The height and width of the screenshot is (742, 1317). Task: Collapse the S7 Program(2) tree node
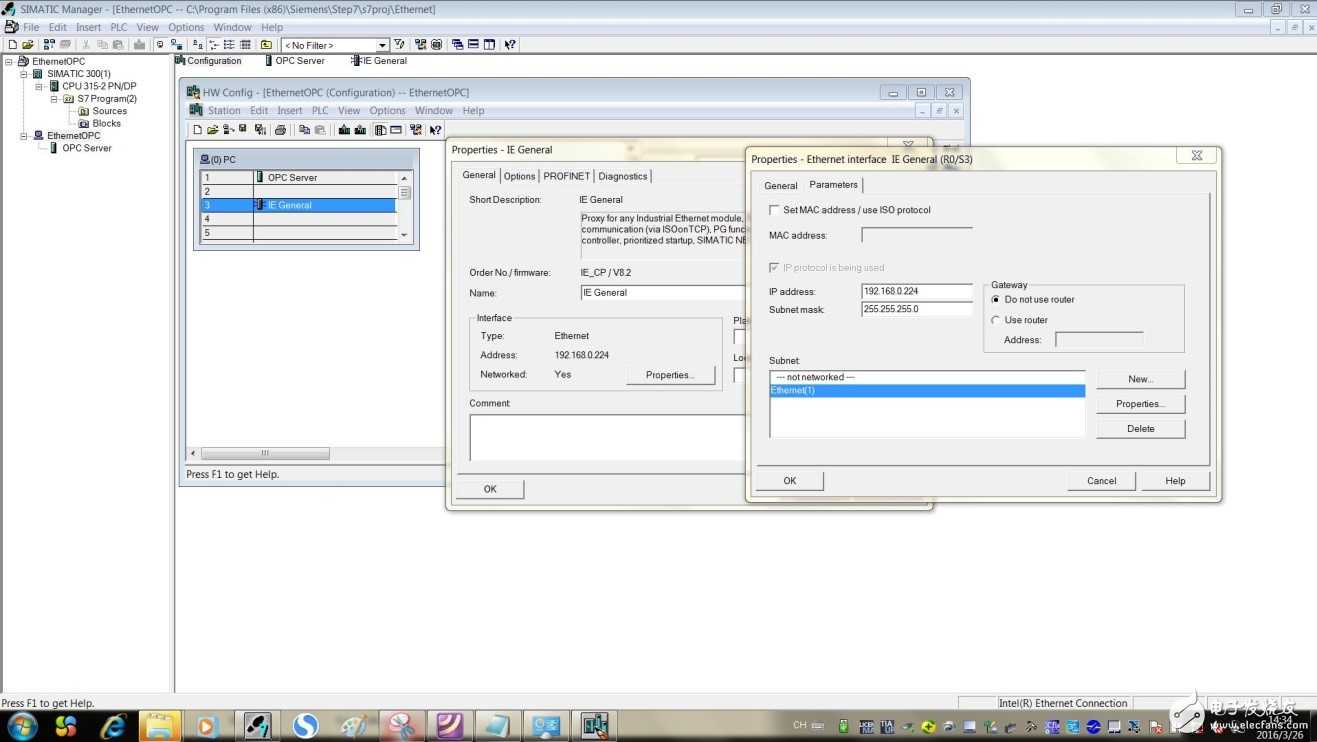tap(54, 99)
